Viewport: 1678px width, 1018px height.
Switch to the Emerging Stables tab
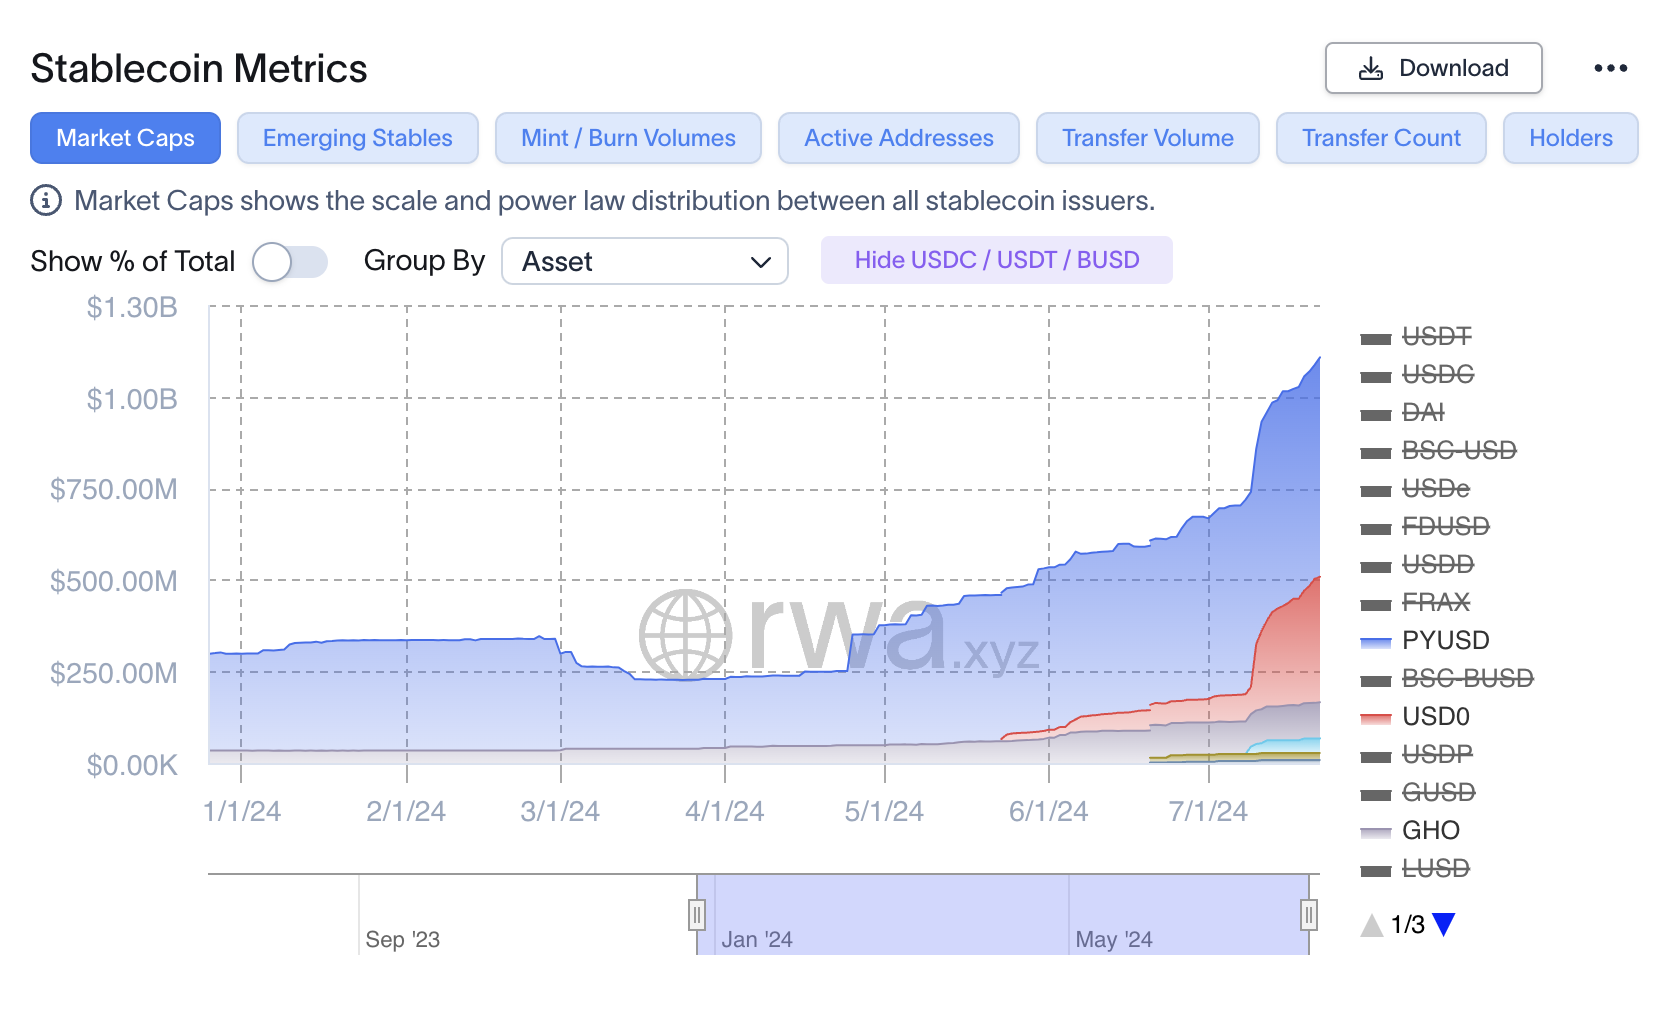(358, 138)
